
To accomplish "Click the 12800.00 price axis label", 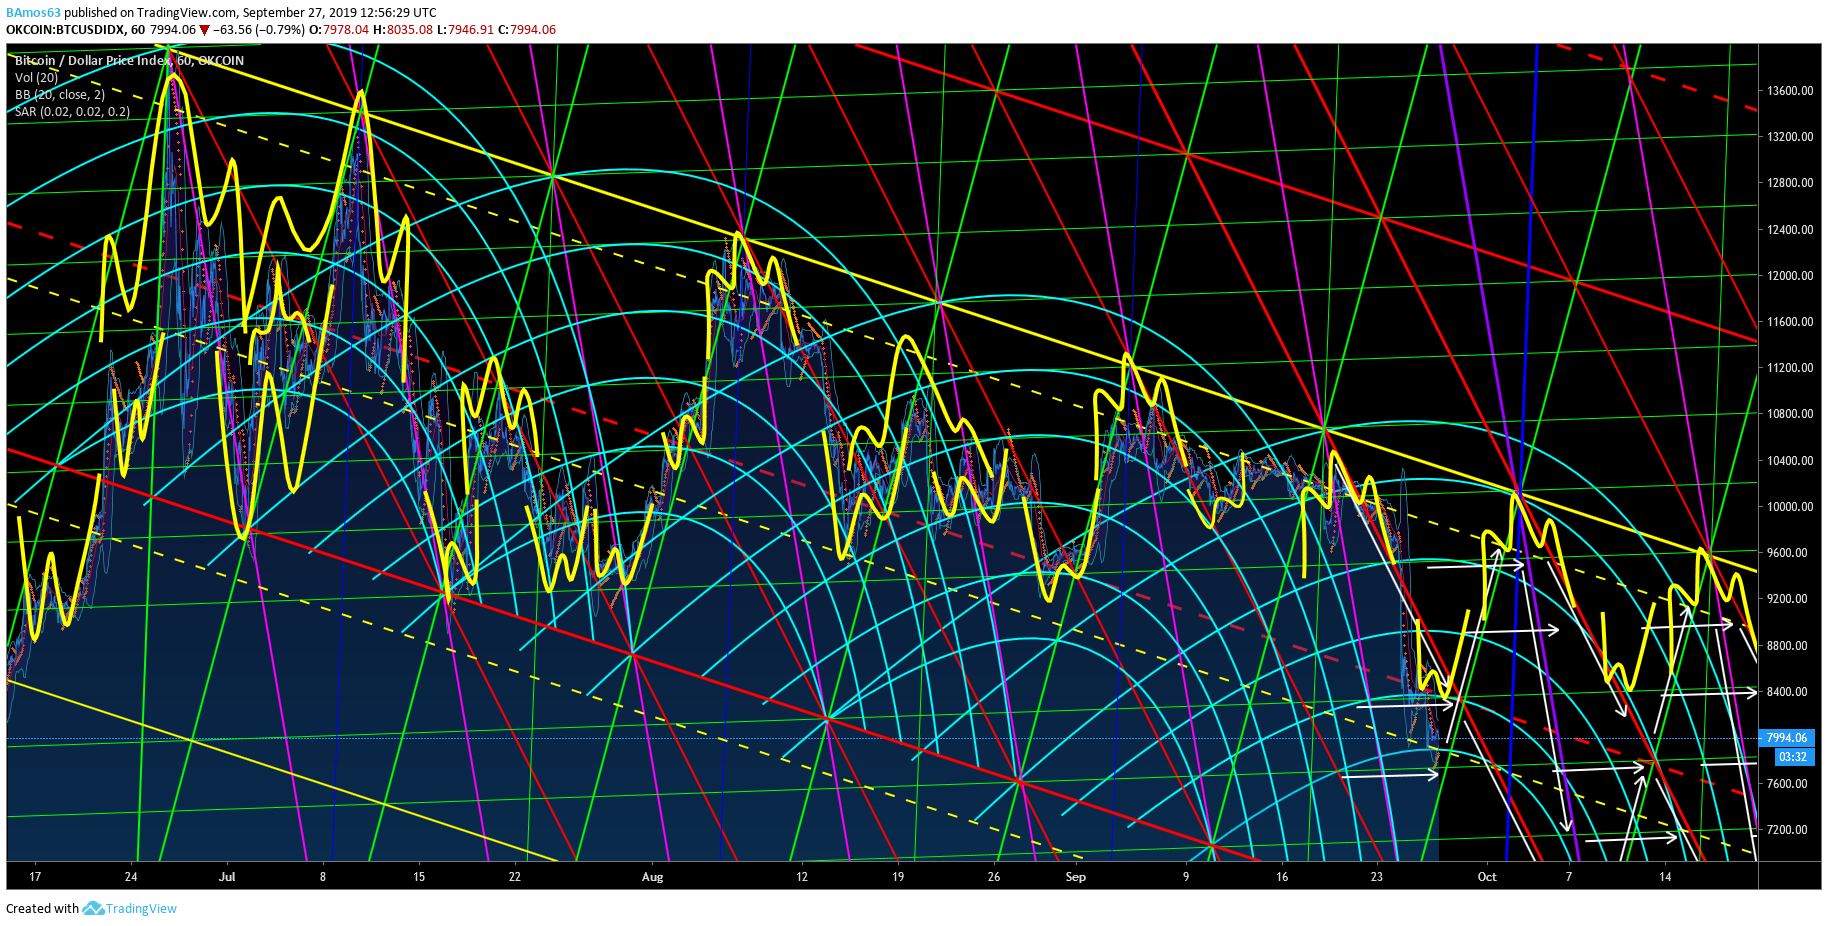I will click(x=1790, y=183).
